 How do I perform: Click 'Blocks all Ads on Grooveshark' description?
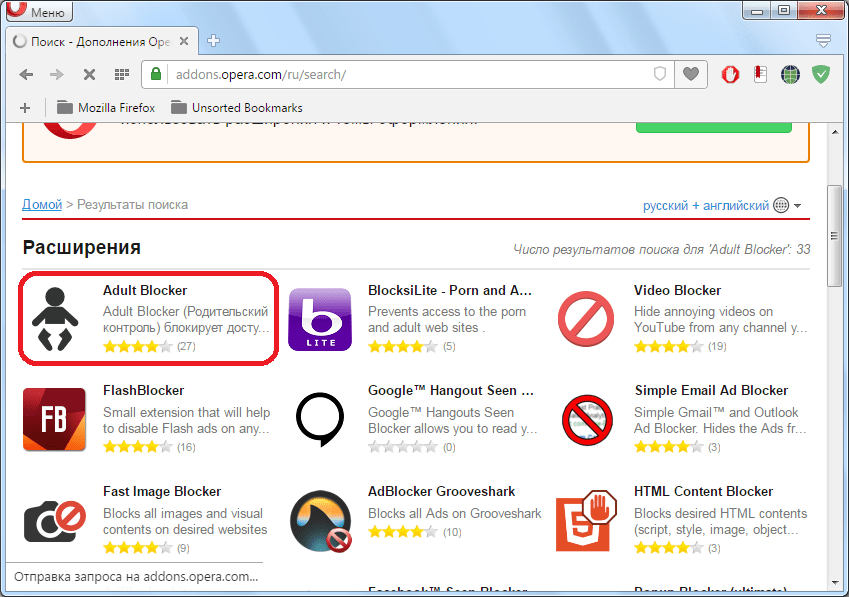[454, 513]
